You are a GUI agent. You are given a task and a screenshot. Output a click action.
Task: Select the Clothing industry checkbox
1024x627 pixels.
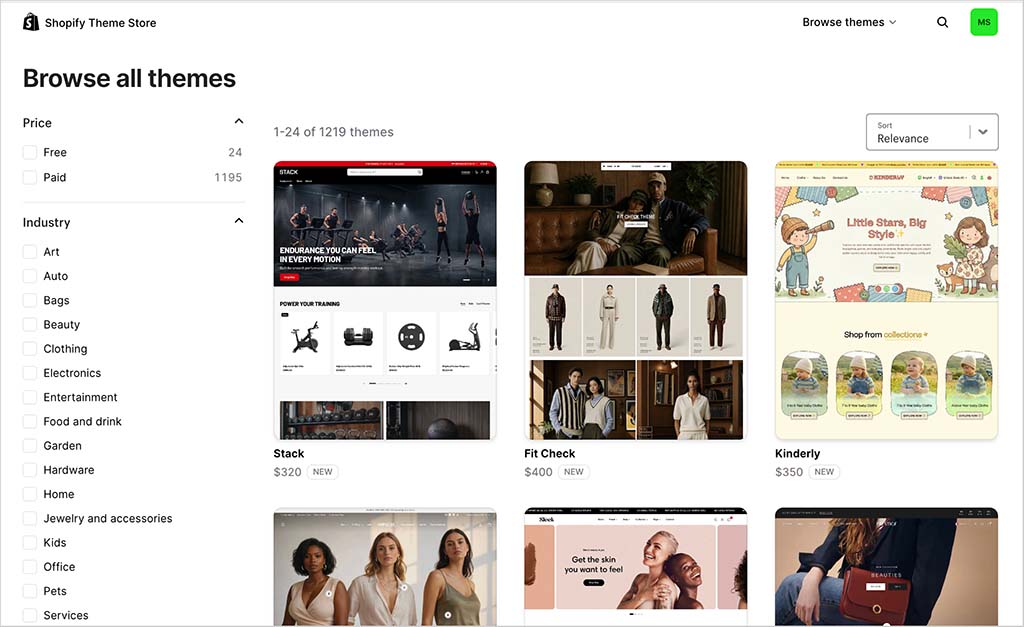point(30,348)
